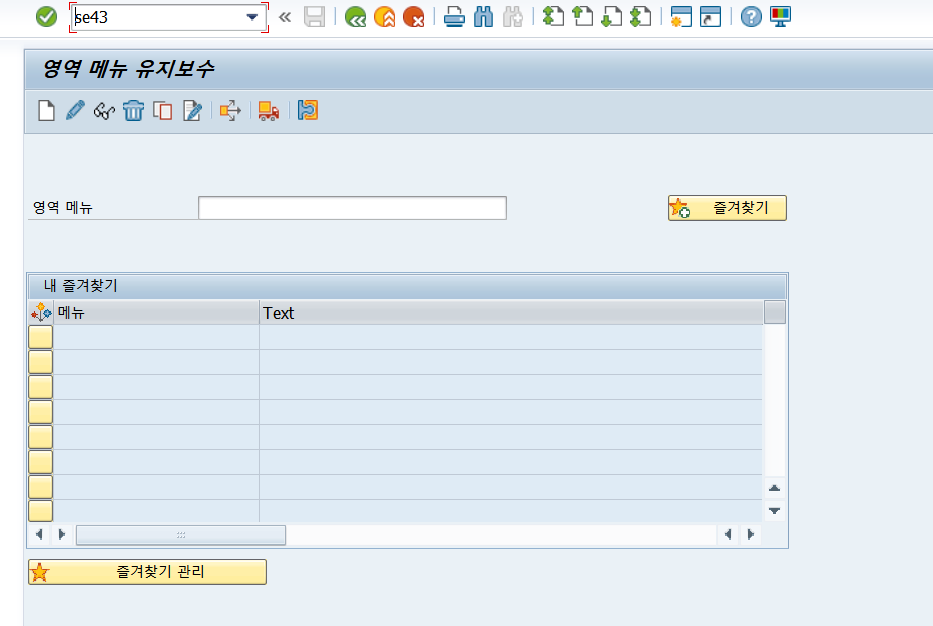
Task: Click the horizontal scrollbar thumb of favorites table
Action: 181,535
